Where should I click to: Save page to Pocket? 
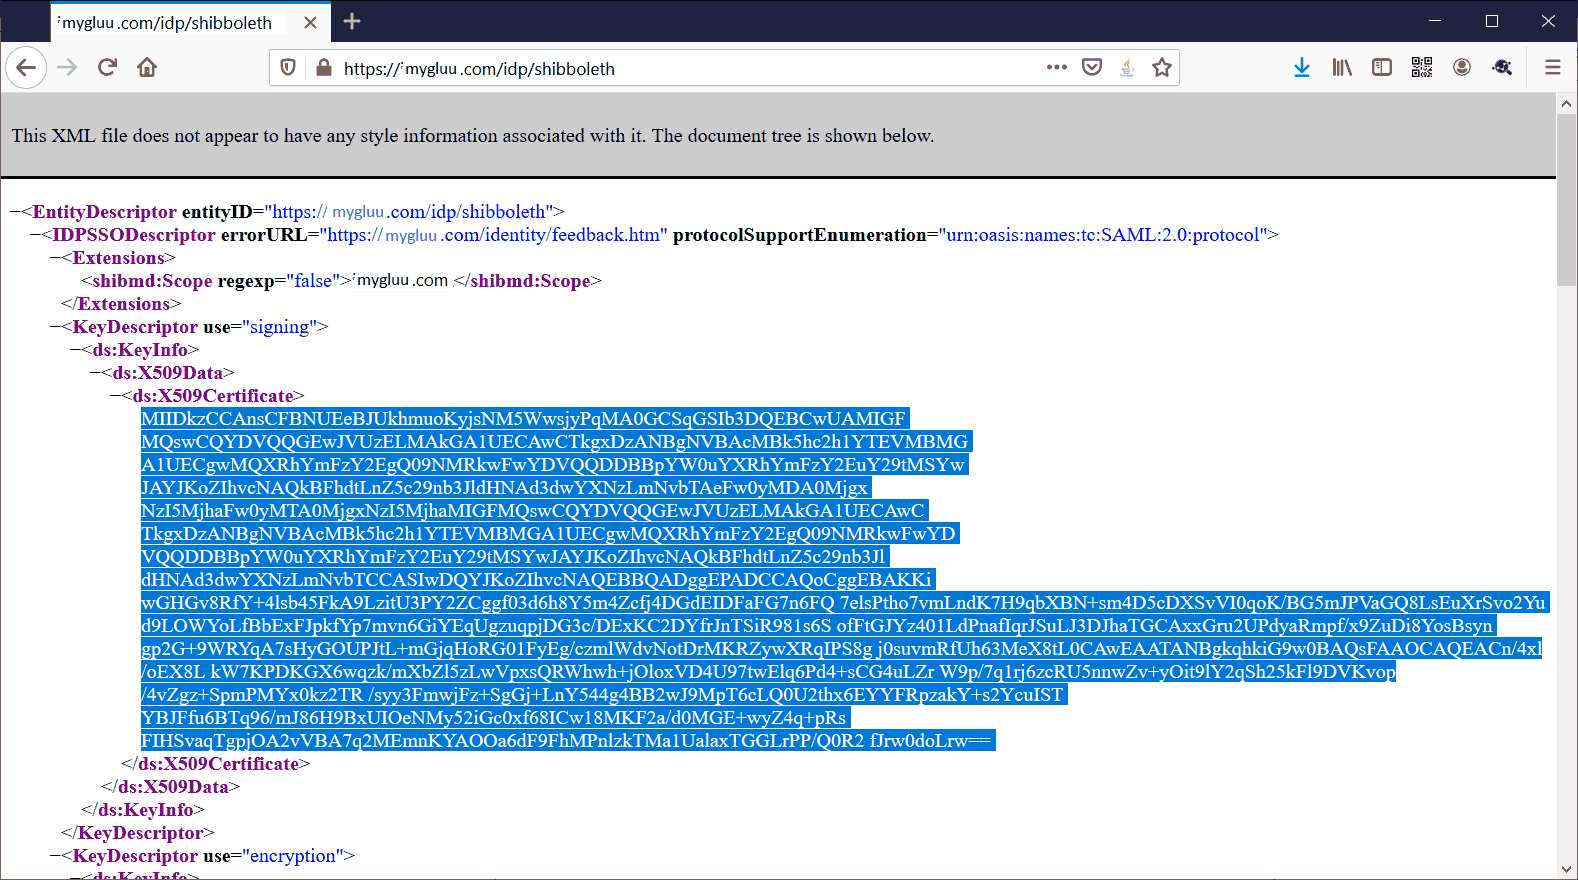(x=1092, y=68)
